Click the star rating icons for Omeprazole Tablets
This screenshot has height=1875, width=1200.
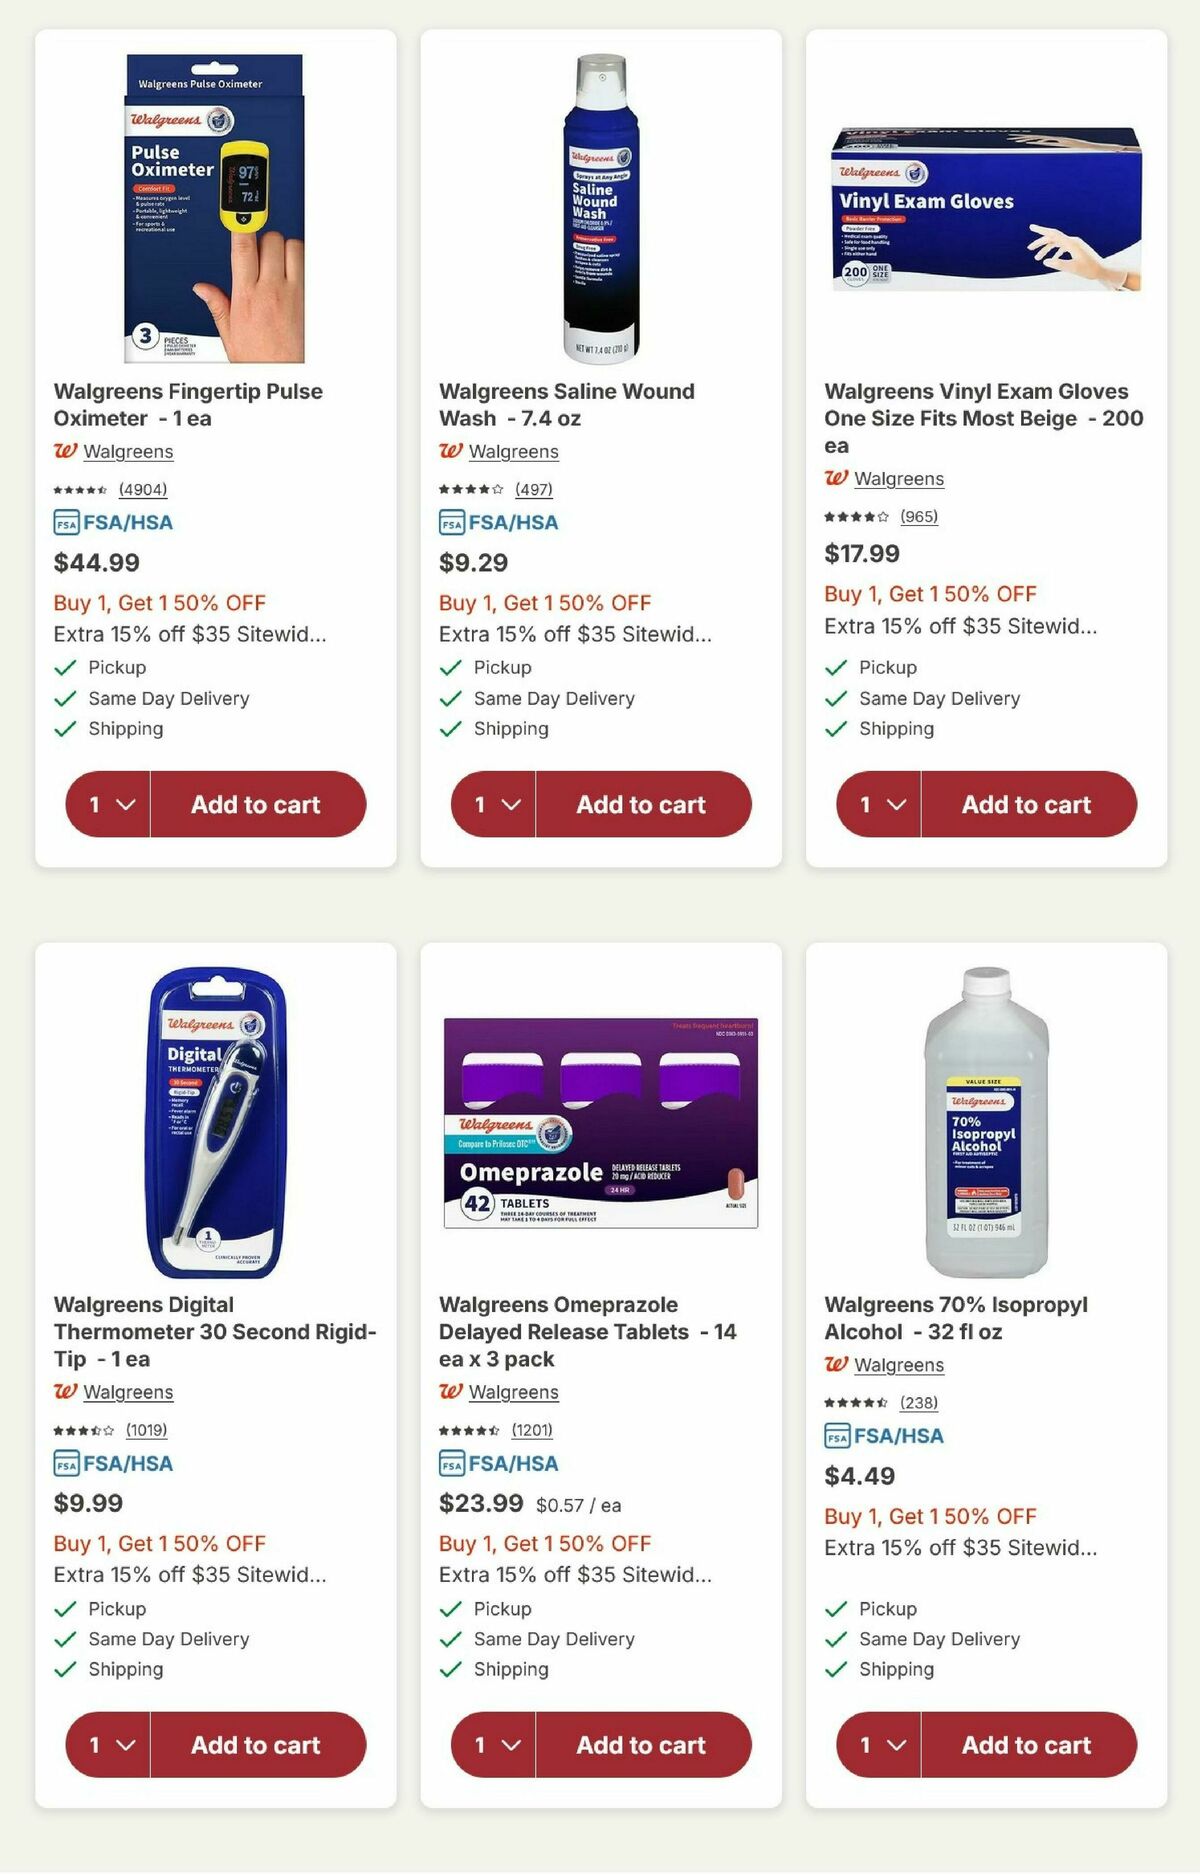[470, 1429]
